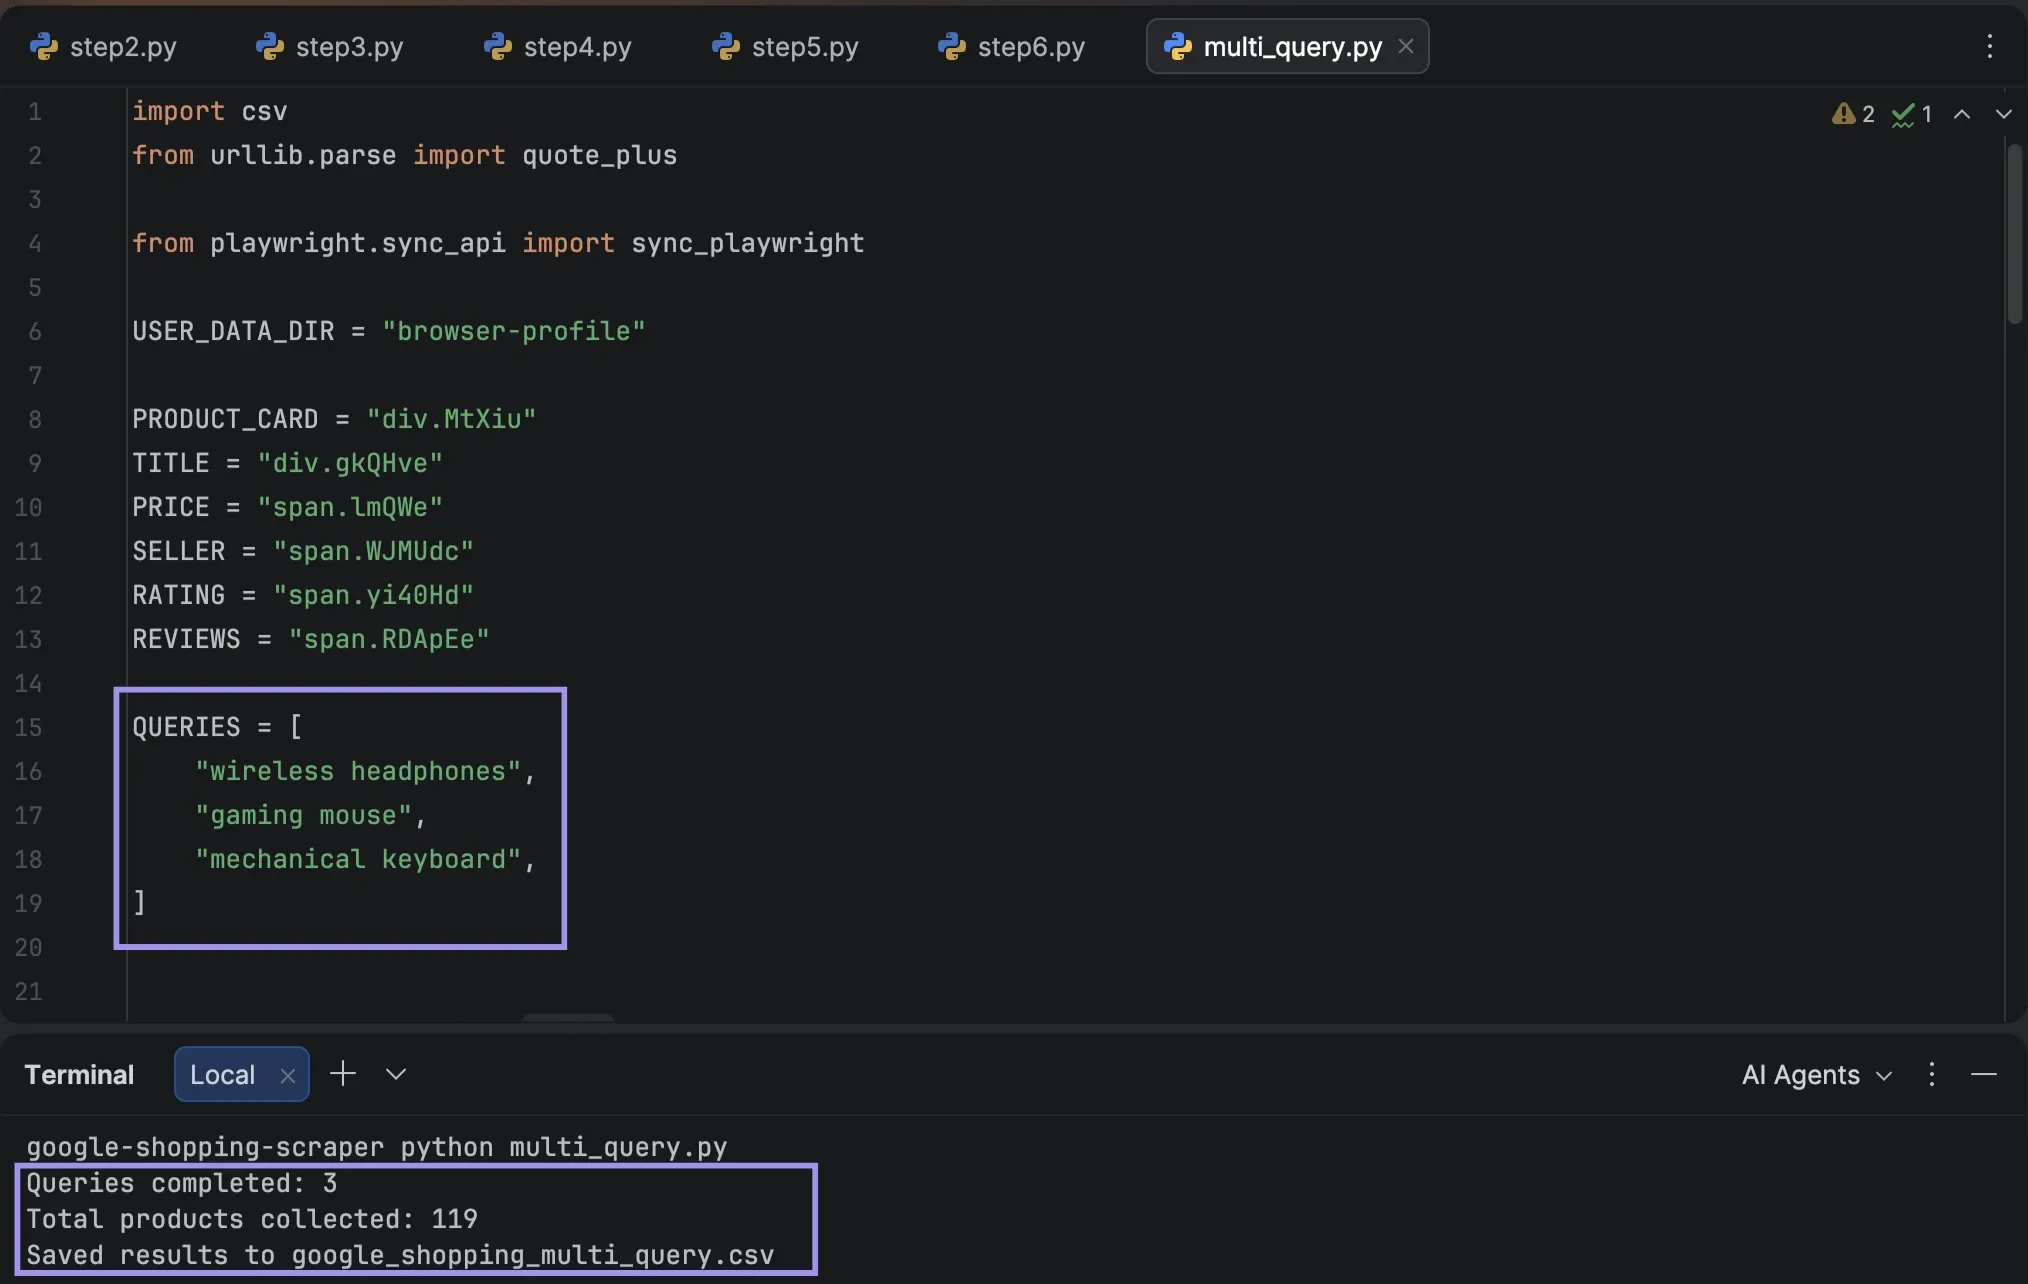
Task: Click the "span.RDApEe" reviews selector
Action: 389,639
